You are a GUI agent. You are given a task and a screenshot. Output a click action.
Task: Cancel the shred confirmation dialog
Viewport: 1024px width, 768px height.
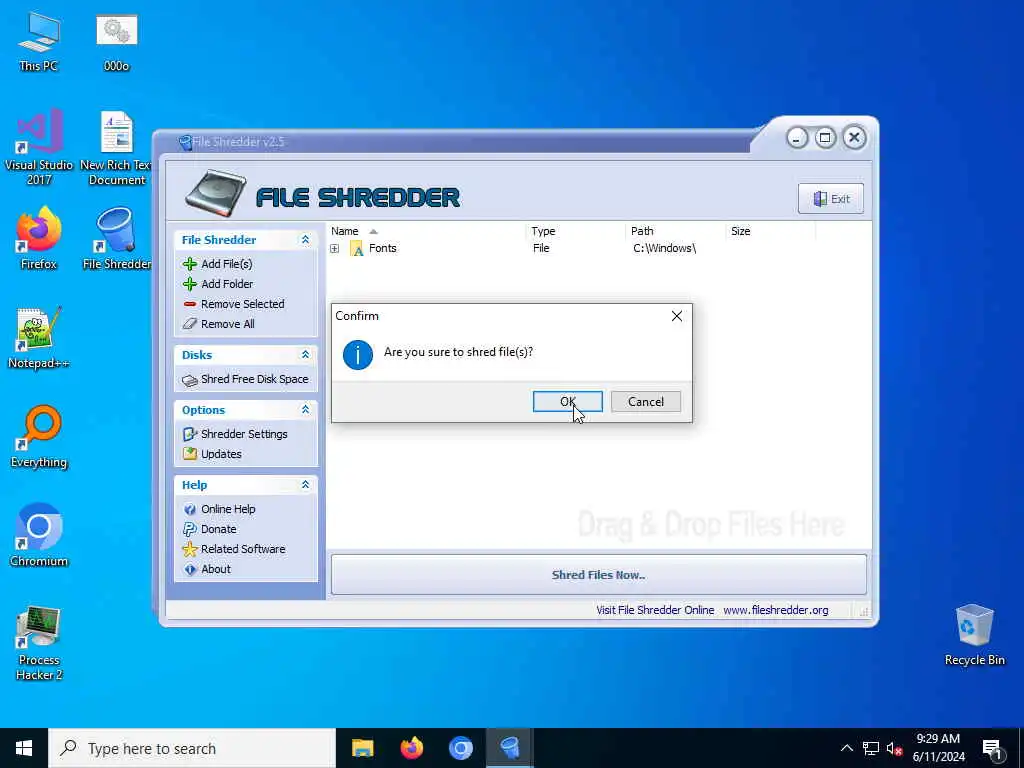(645, 402)
